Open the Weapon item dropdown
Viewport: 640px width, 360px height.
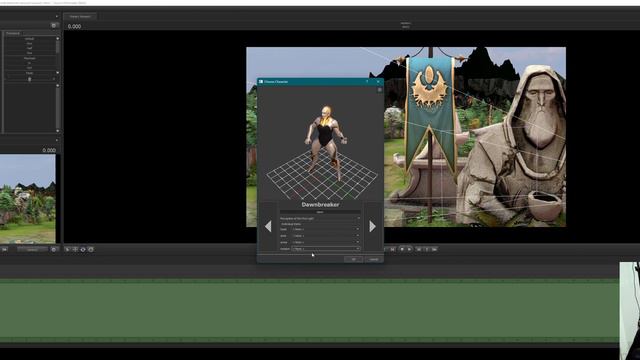tap(326, 249)
